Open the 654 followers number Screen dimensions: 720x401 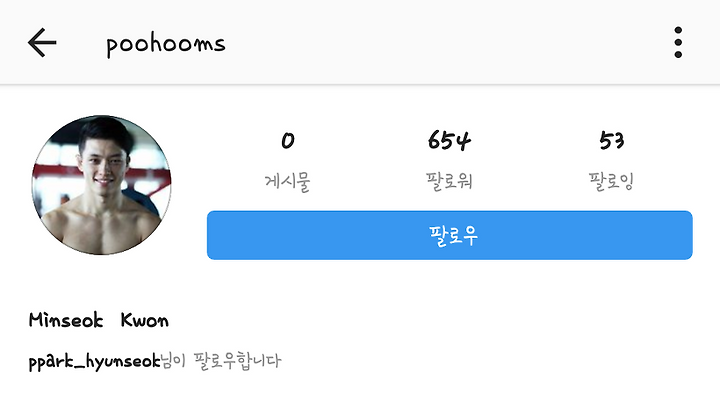coord(449,141)
